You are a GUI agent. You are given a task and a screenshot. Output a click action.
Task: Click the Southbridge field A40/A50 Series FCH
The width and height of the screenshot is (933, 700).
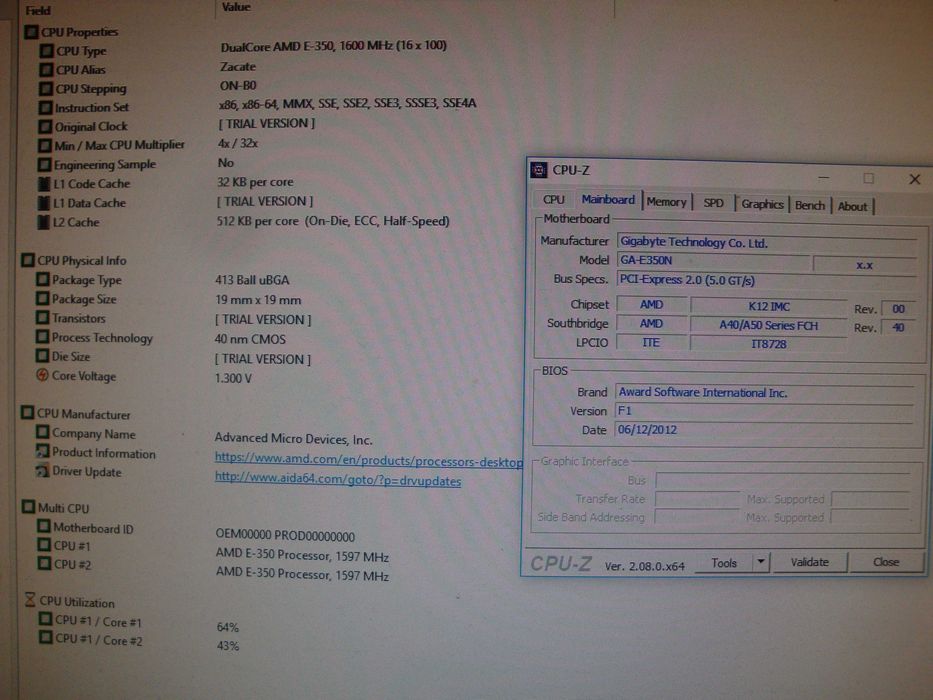click(769, 326)
